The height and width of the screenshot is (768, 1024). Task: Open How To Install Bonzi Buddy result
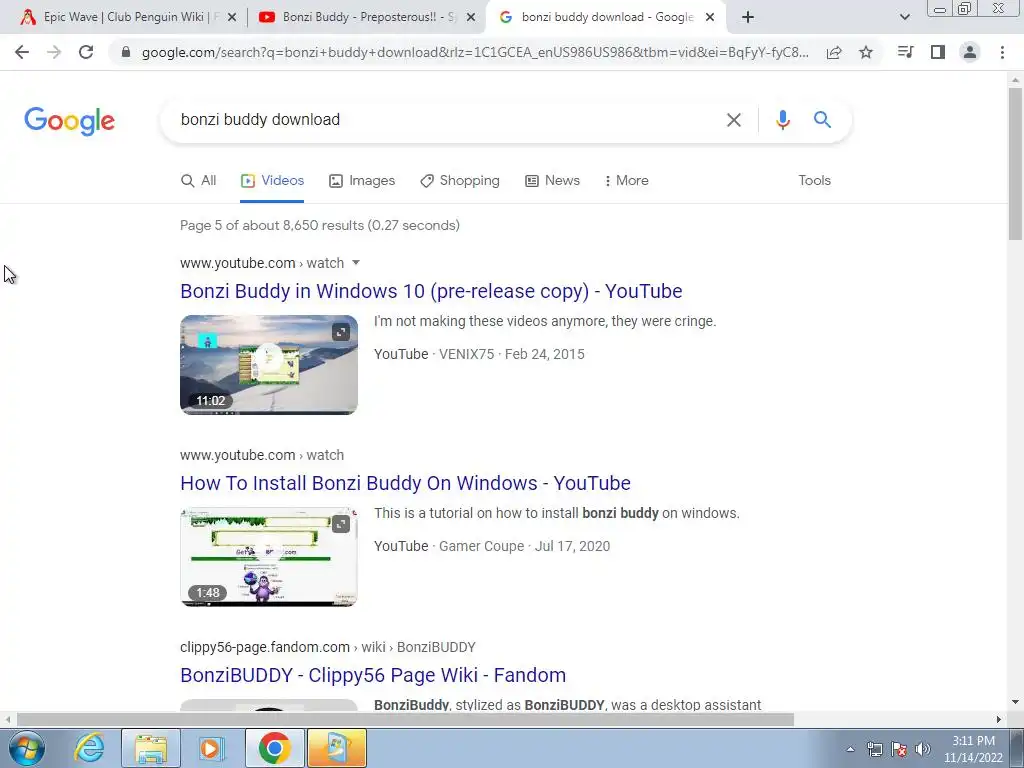pyautogui.click(x=406, y=483)
